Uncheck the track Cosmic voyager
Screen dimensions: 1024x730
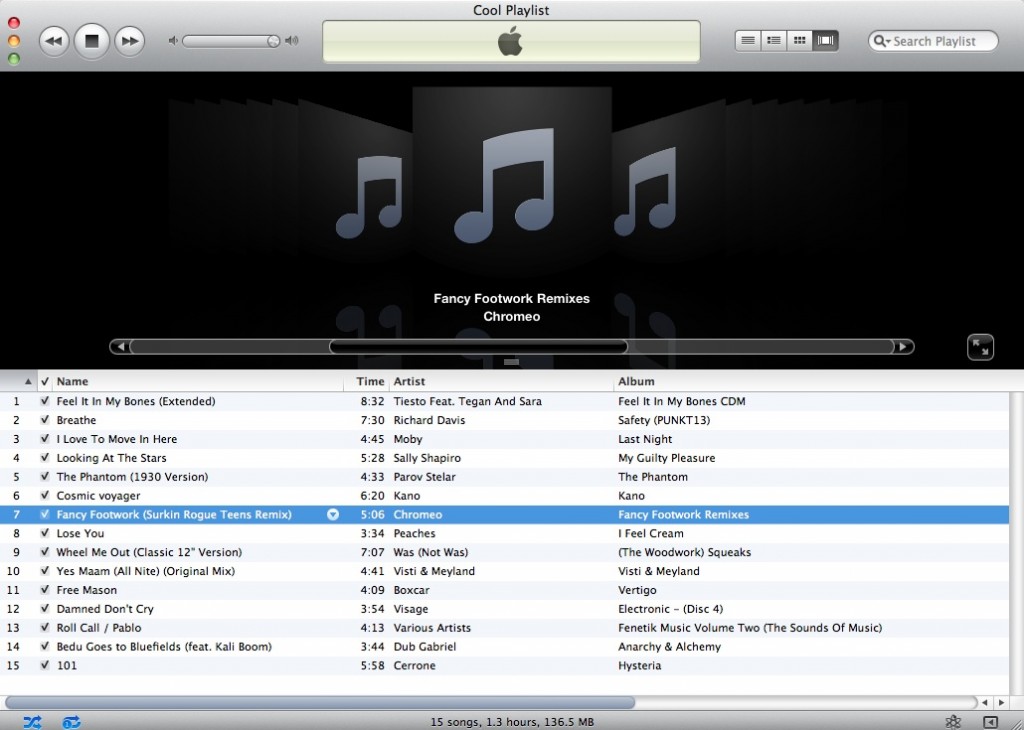(x=44, y=495)
